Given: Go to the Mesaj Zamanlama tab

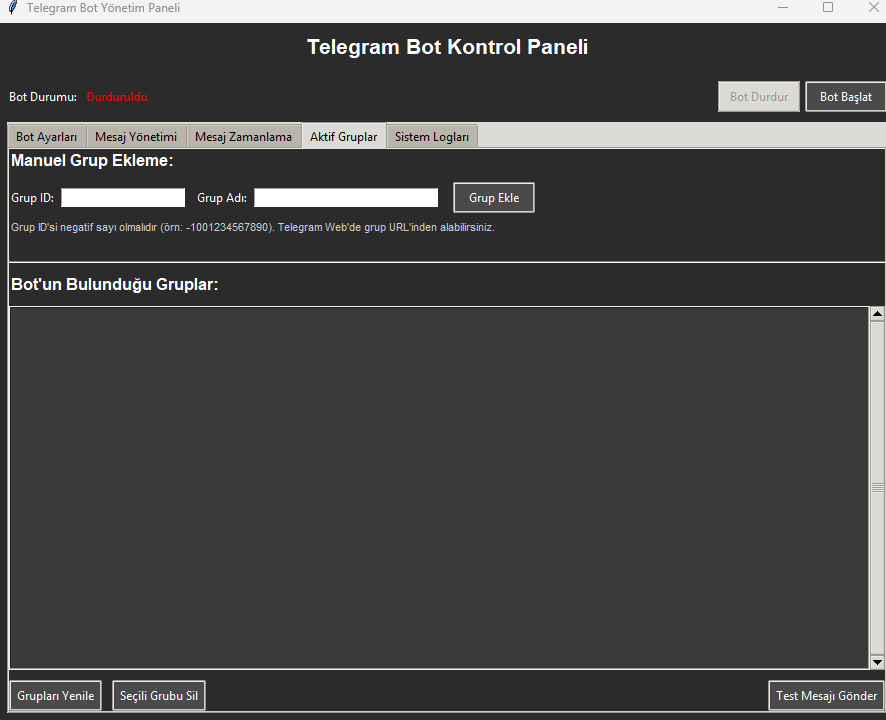Looking at the screenshot, I should [243, 137].
